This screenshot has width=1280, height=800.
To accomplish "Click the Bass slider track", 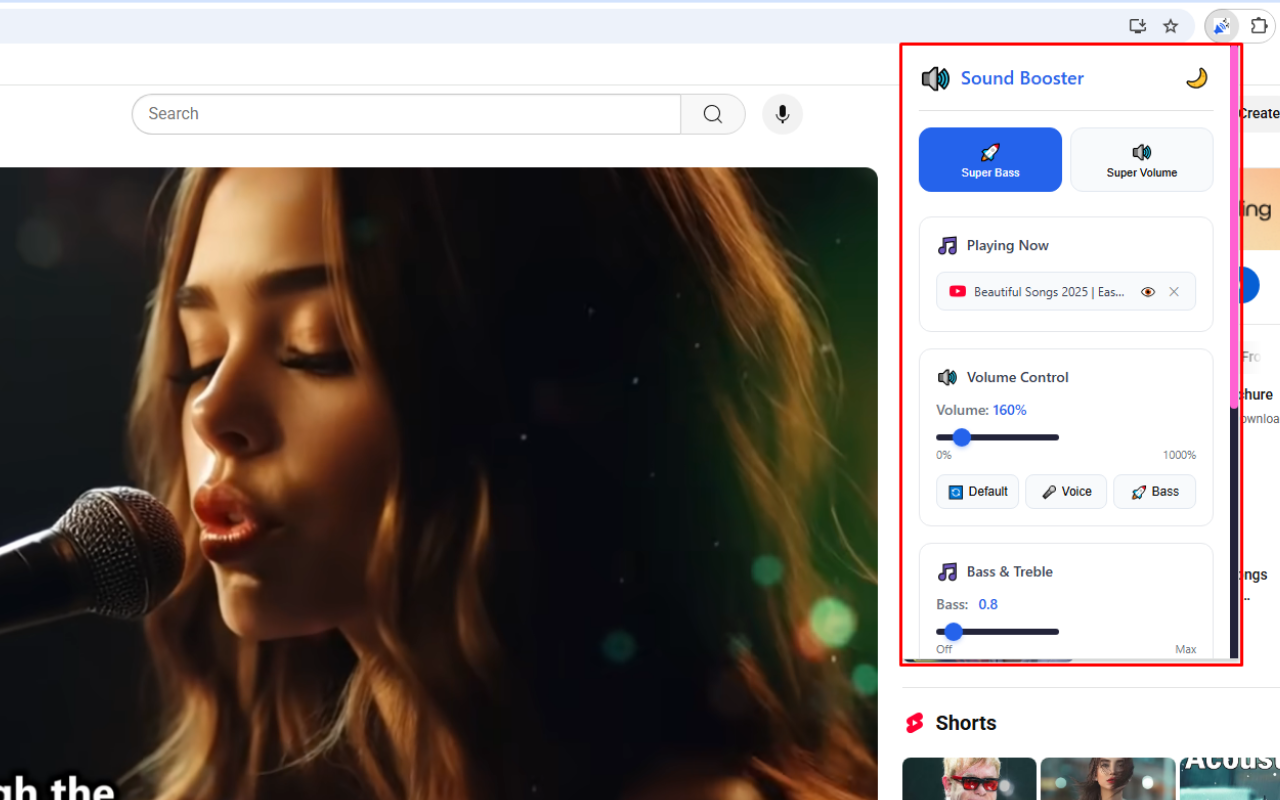I will [997, 632].
